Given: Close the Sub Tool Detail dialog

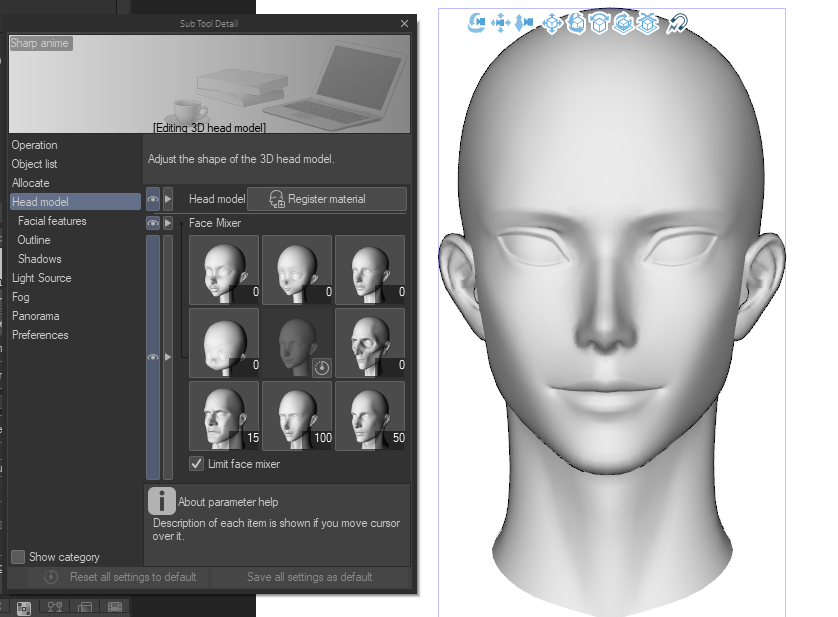Looking at the screenshot, I should (x=405, y=24).
